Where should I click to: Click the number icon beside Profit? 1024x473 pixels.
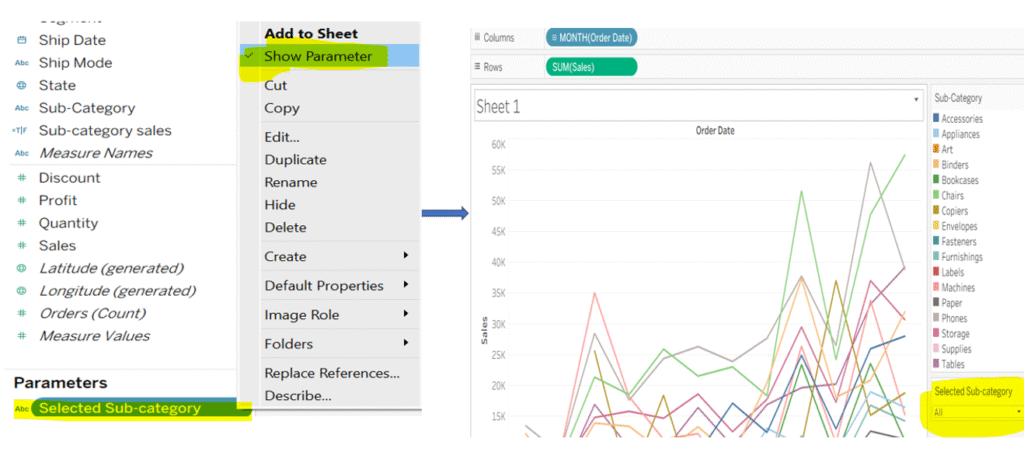21,201
